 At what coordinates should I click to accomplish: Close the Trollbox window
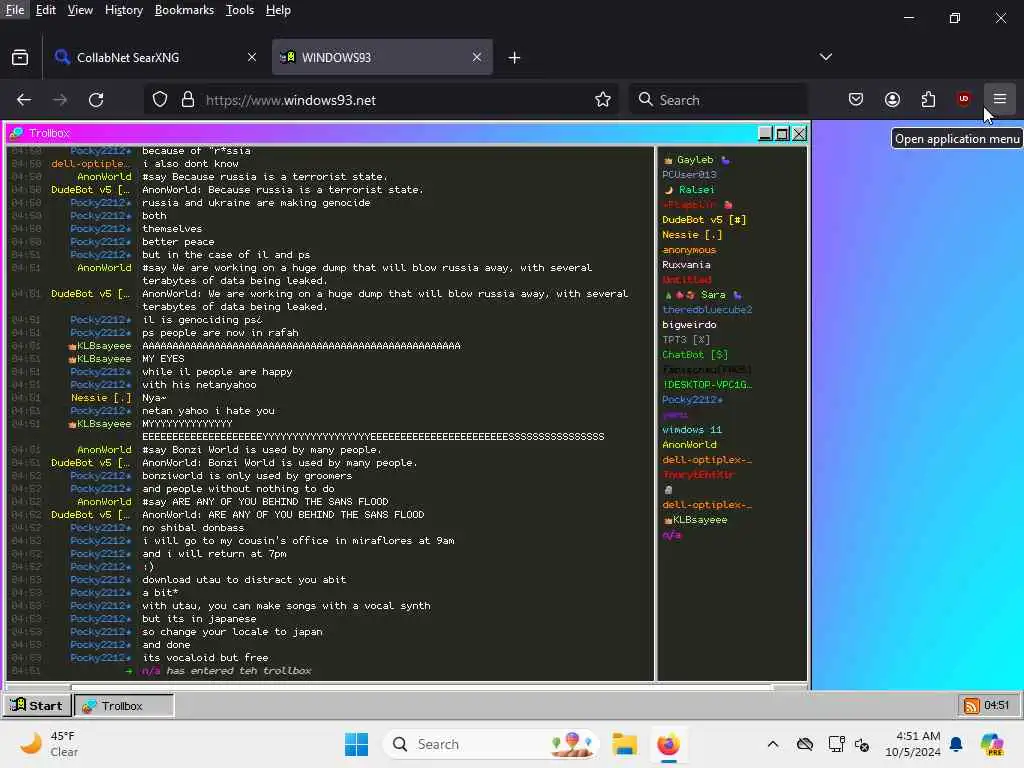tap(799, 133)
